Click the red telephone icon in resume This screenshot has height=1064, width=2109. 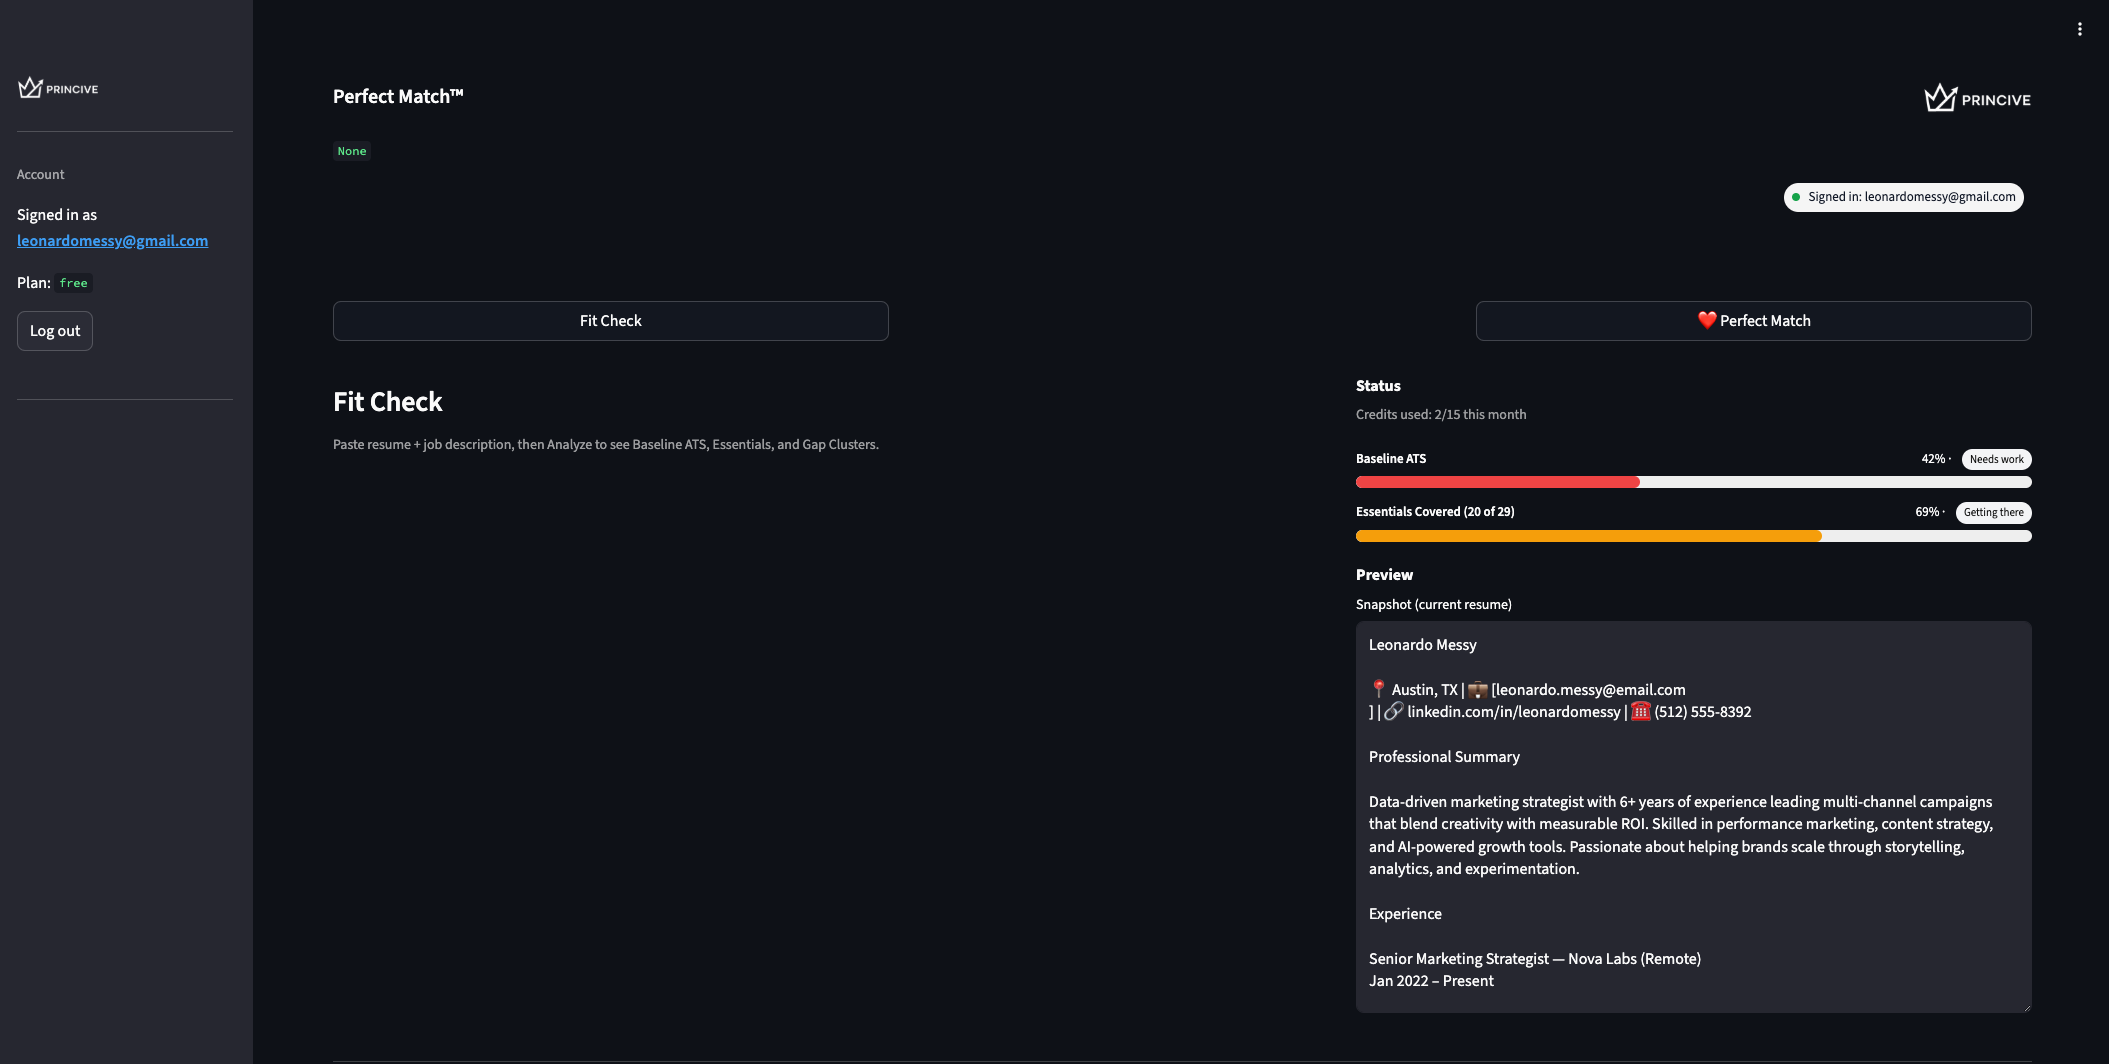(x=1640, y=711)
